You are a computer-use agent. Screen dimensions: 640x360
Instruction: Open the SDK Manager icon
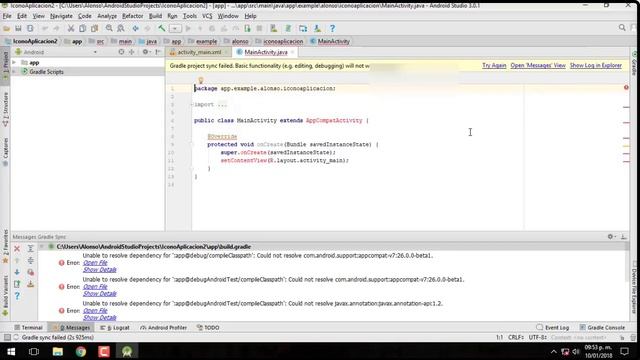click(318, 29)
